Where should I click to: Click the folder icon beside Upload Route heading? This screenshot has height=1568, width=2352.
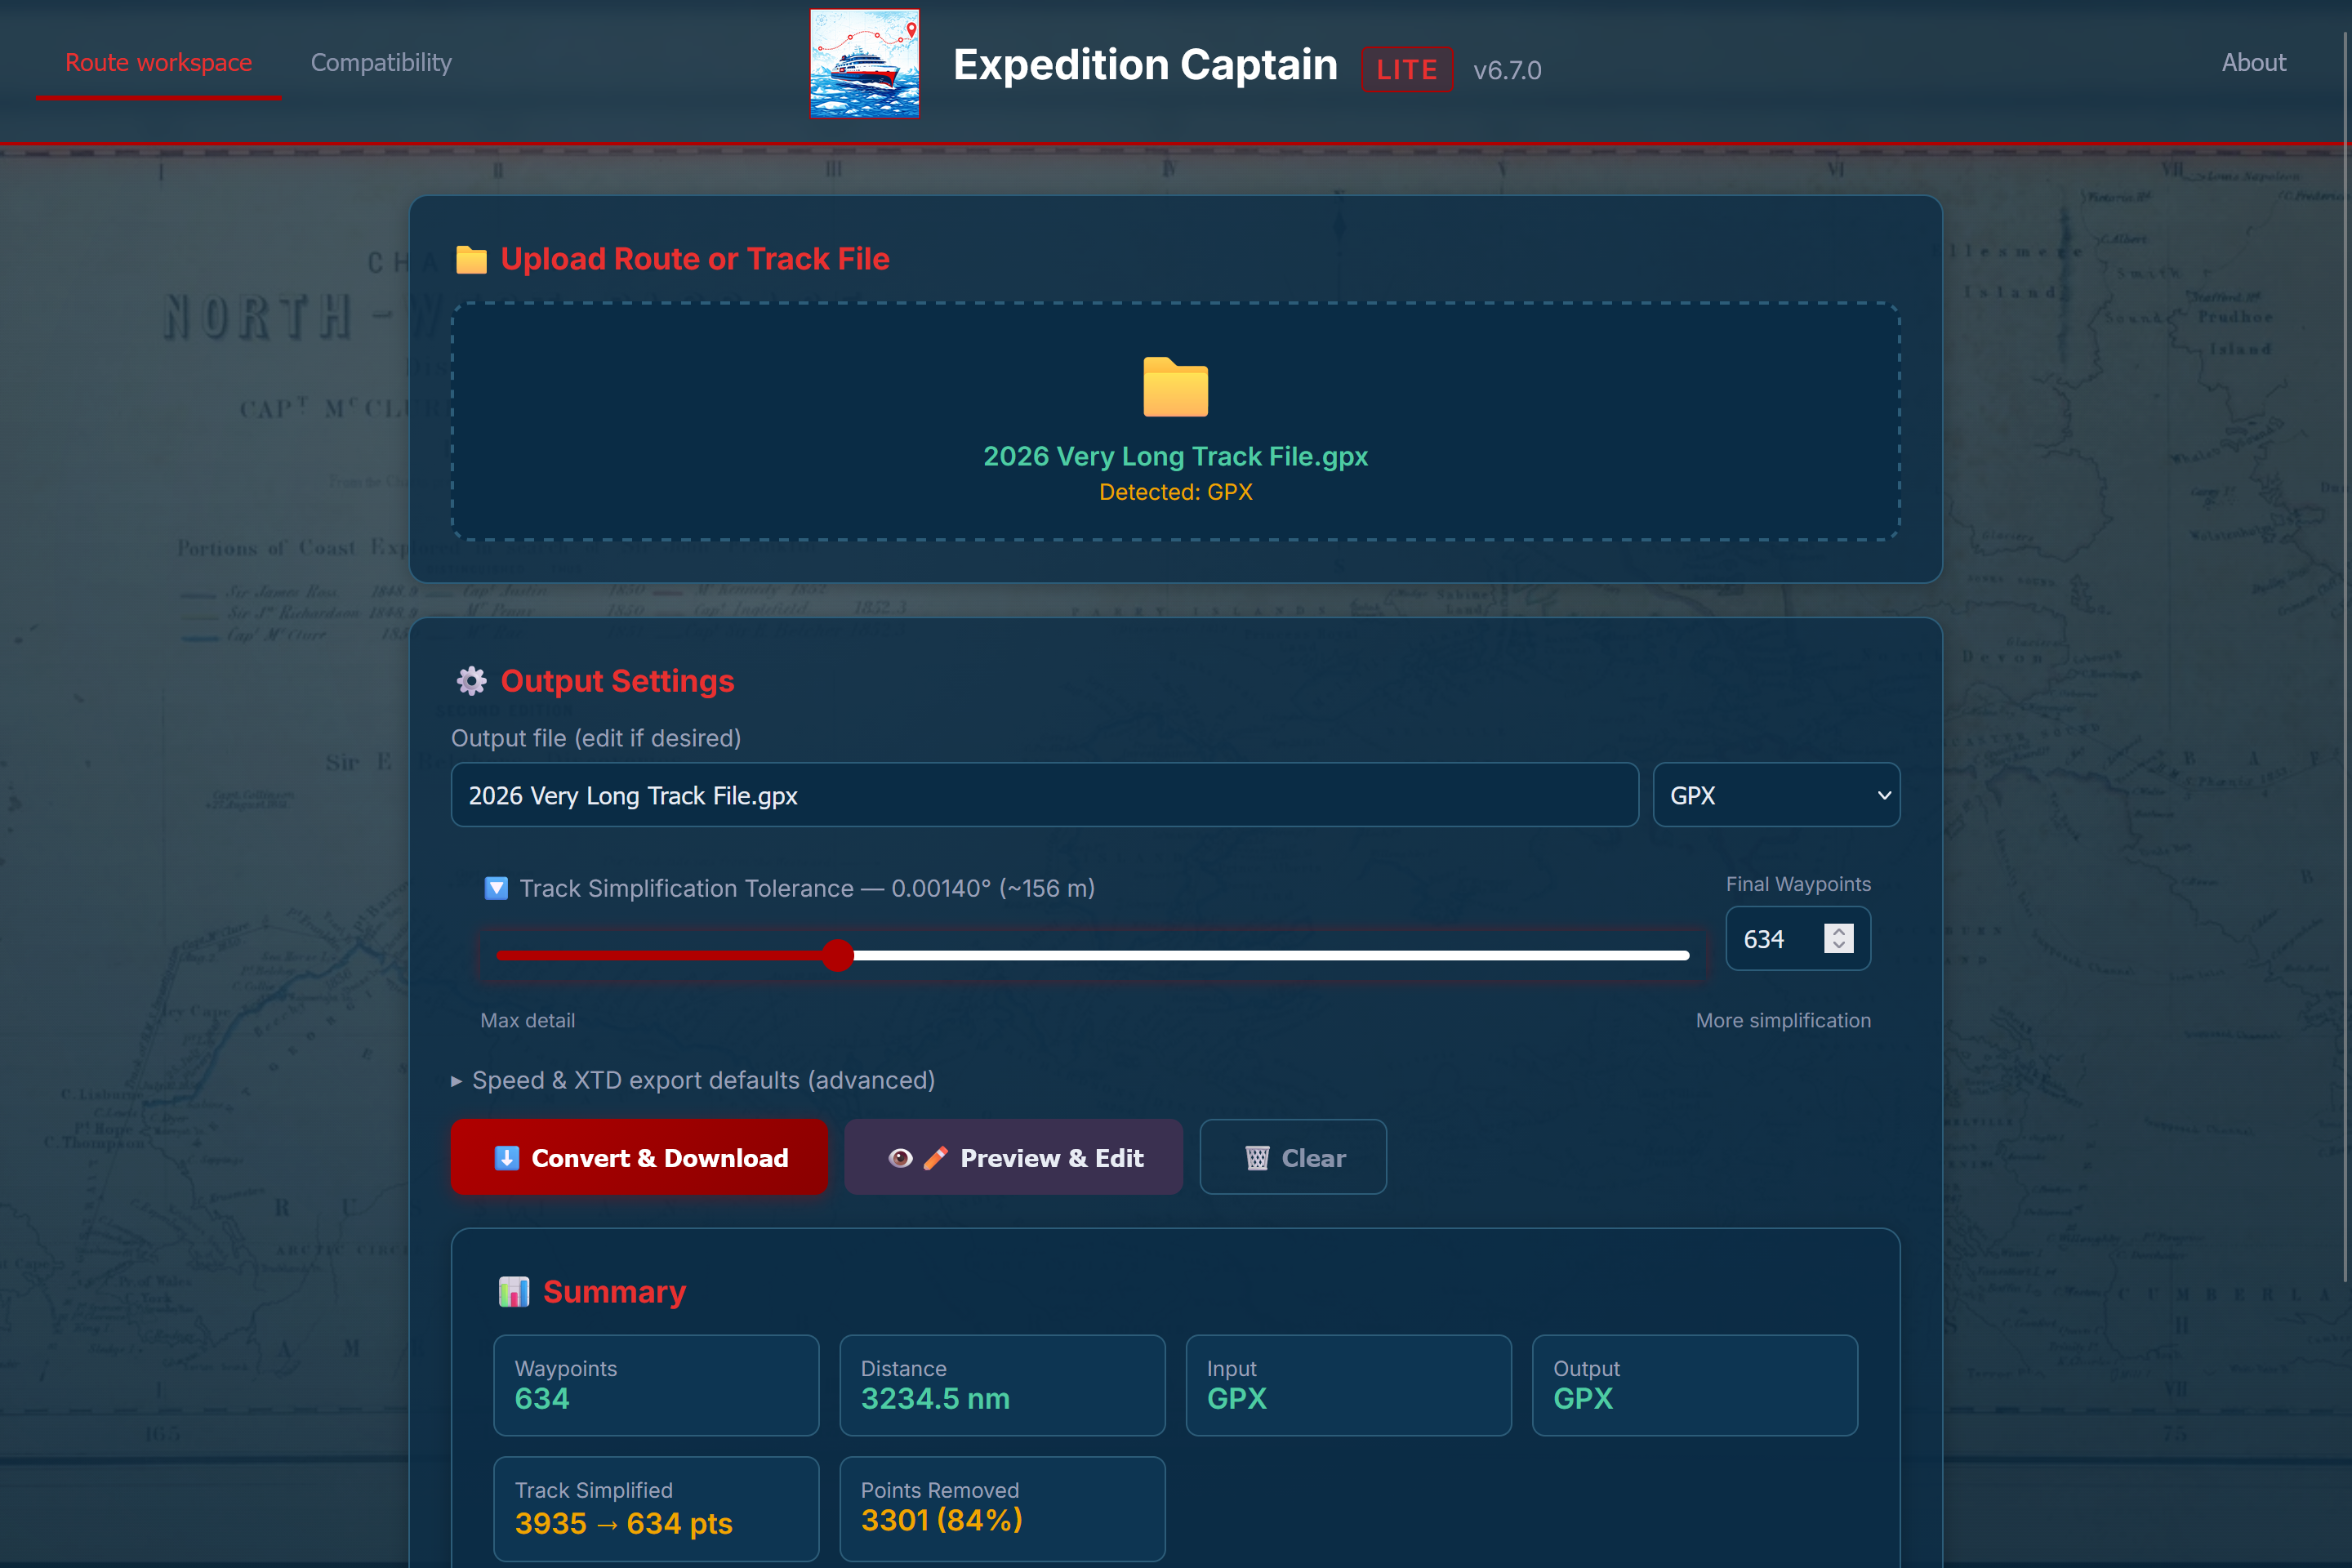[471, 259]
